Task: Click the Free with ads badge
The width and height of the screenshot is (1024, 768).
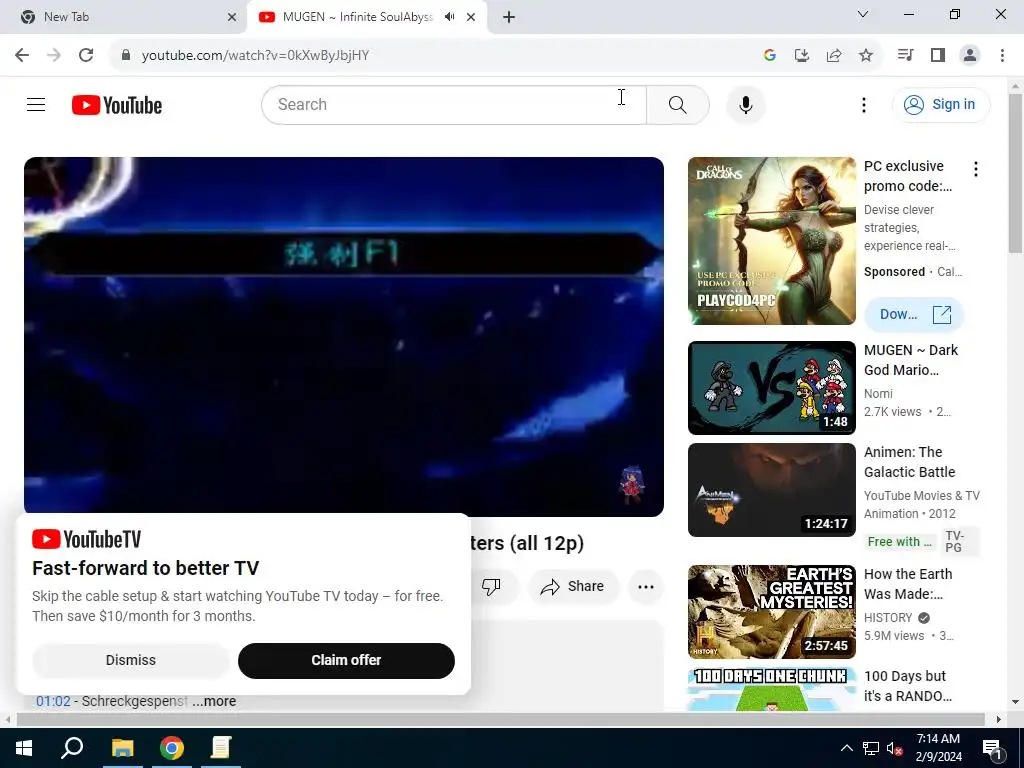Action: point(900,541)
